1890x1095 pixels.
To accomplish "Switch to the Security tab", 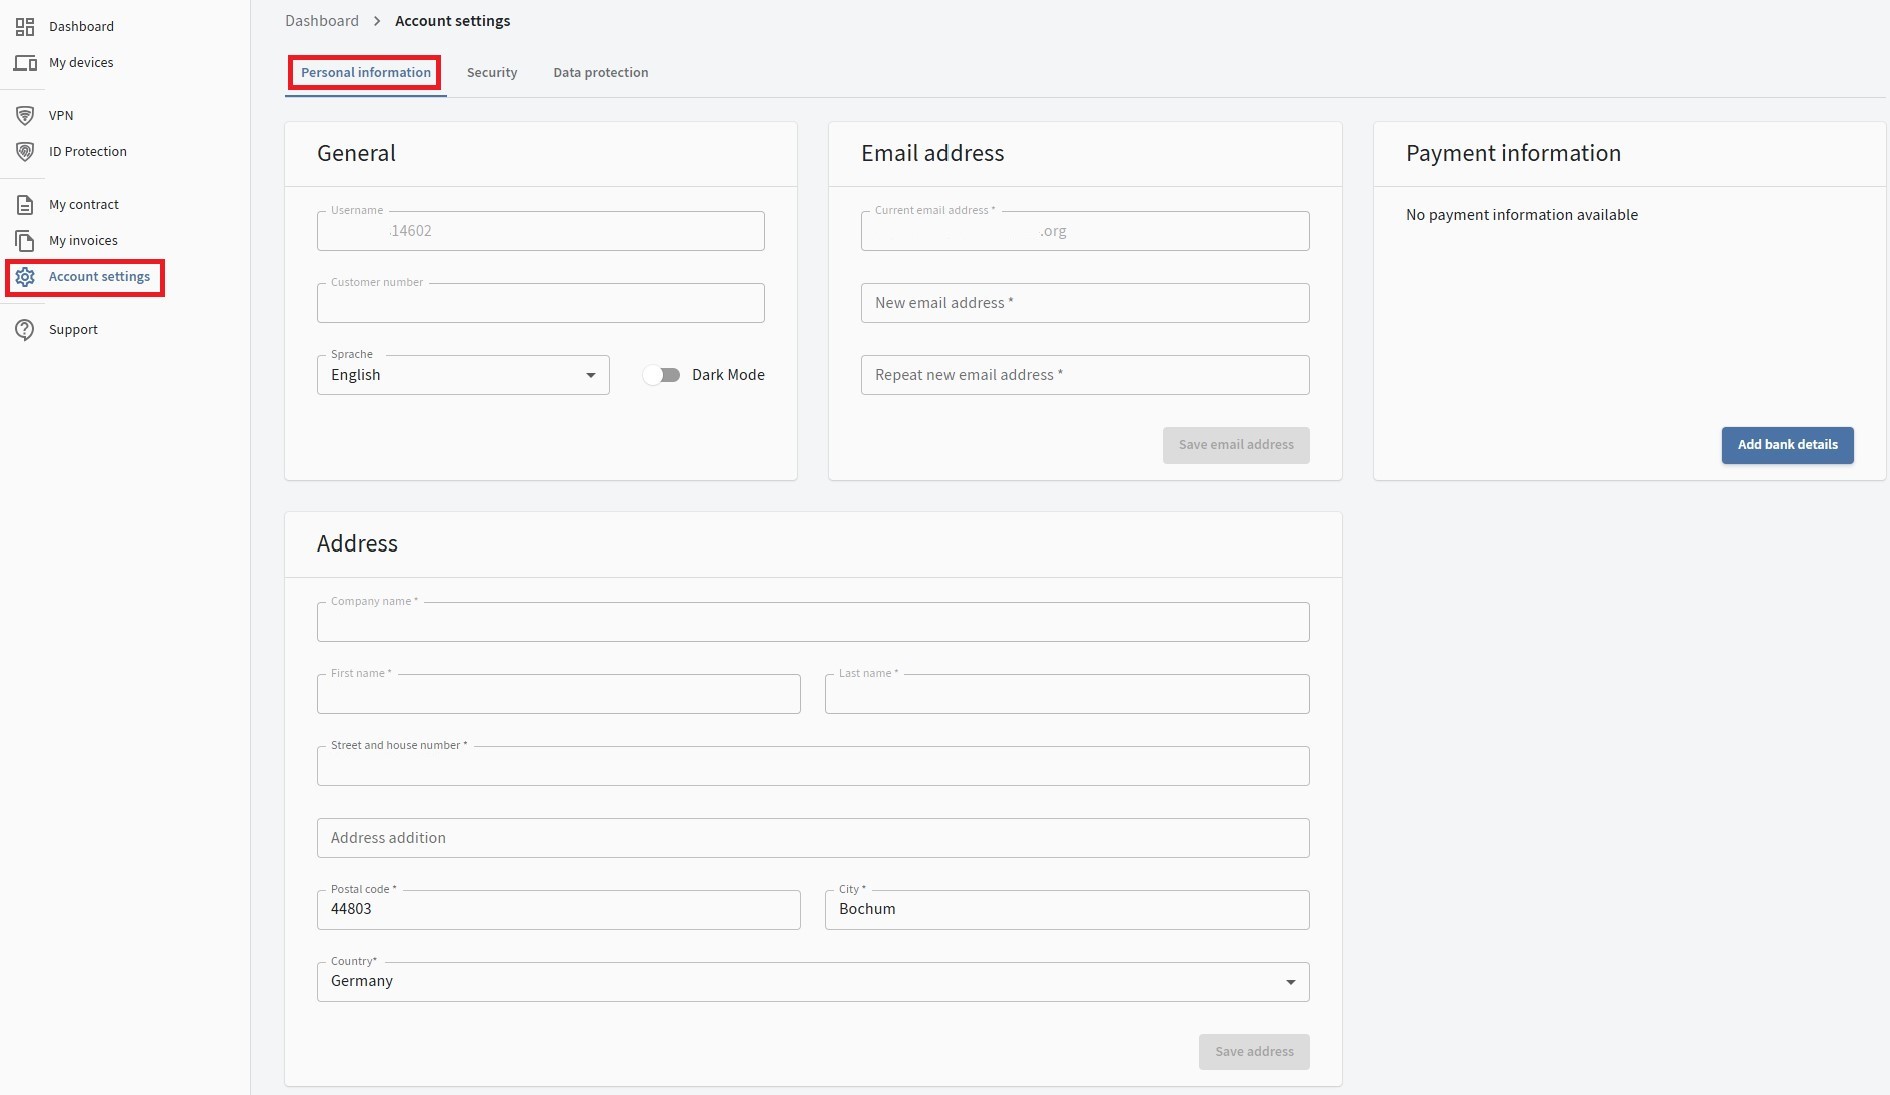I will click(x=492, y=73).
